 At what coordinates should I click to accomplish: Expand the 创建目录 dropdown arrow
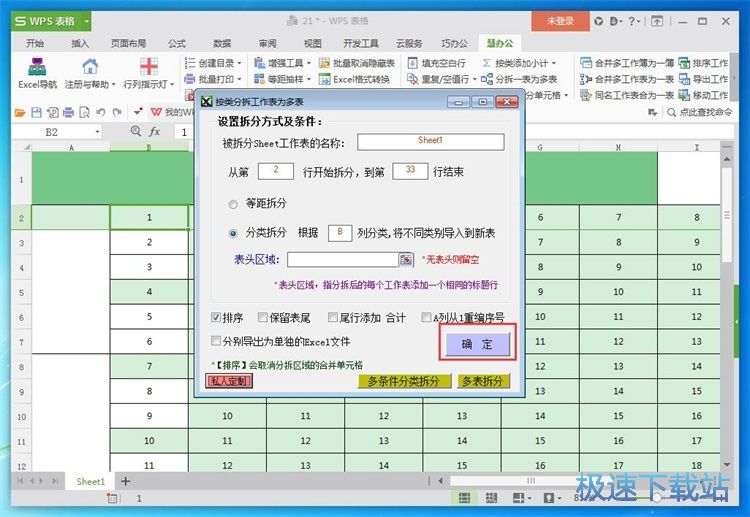coord(240,63)
